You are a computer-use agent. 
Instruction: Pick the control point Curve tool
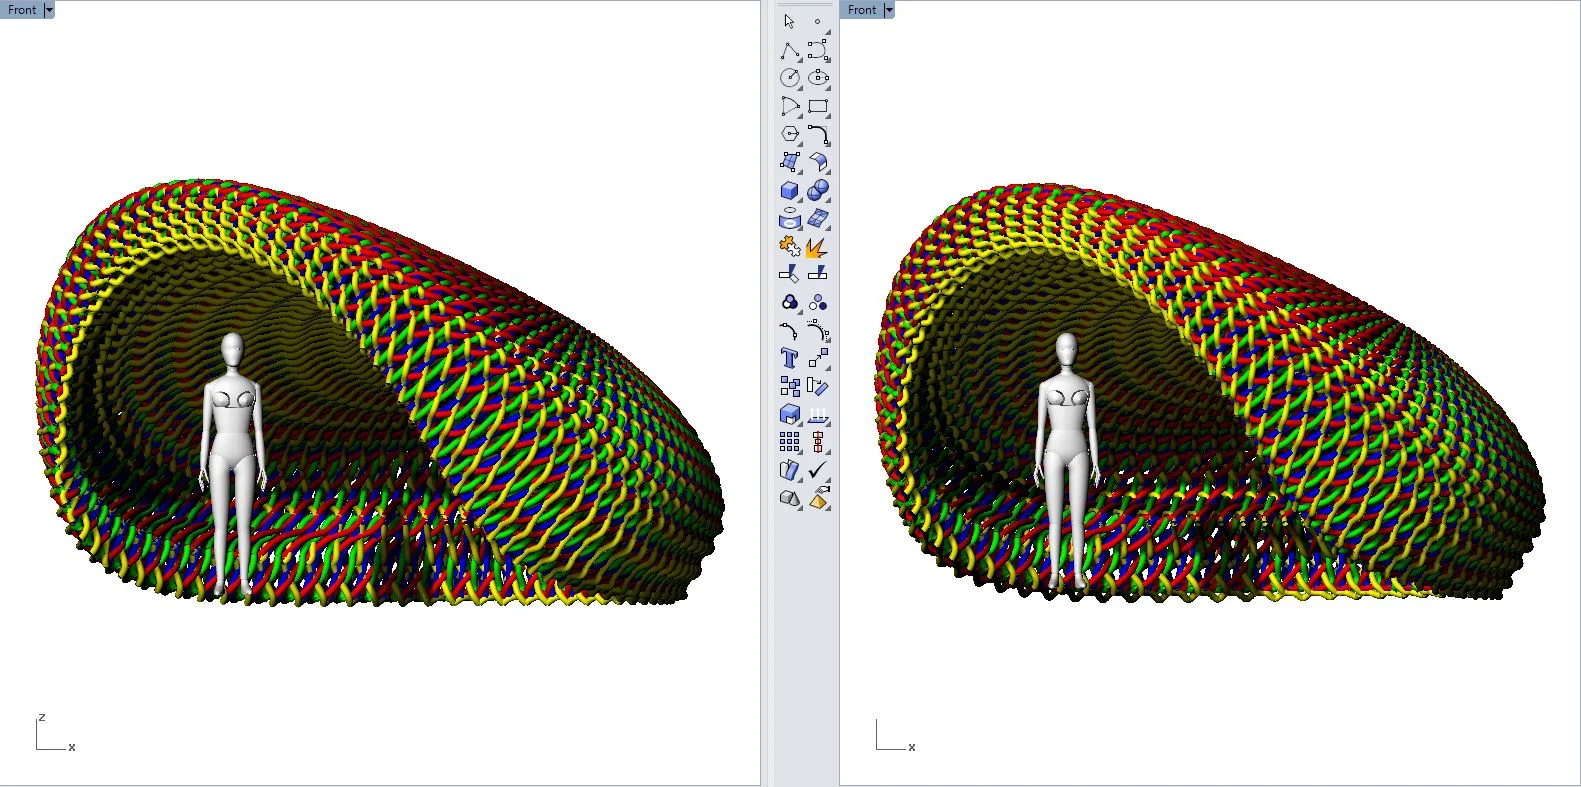(x=818, y=50)
